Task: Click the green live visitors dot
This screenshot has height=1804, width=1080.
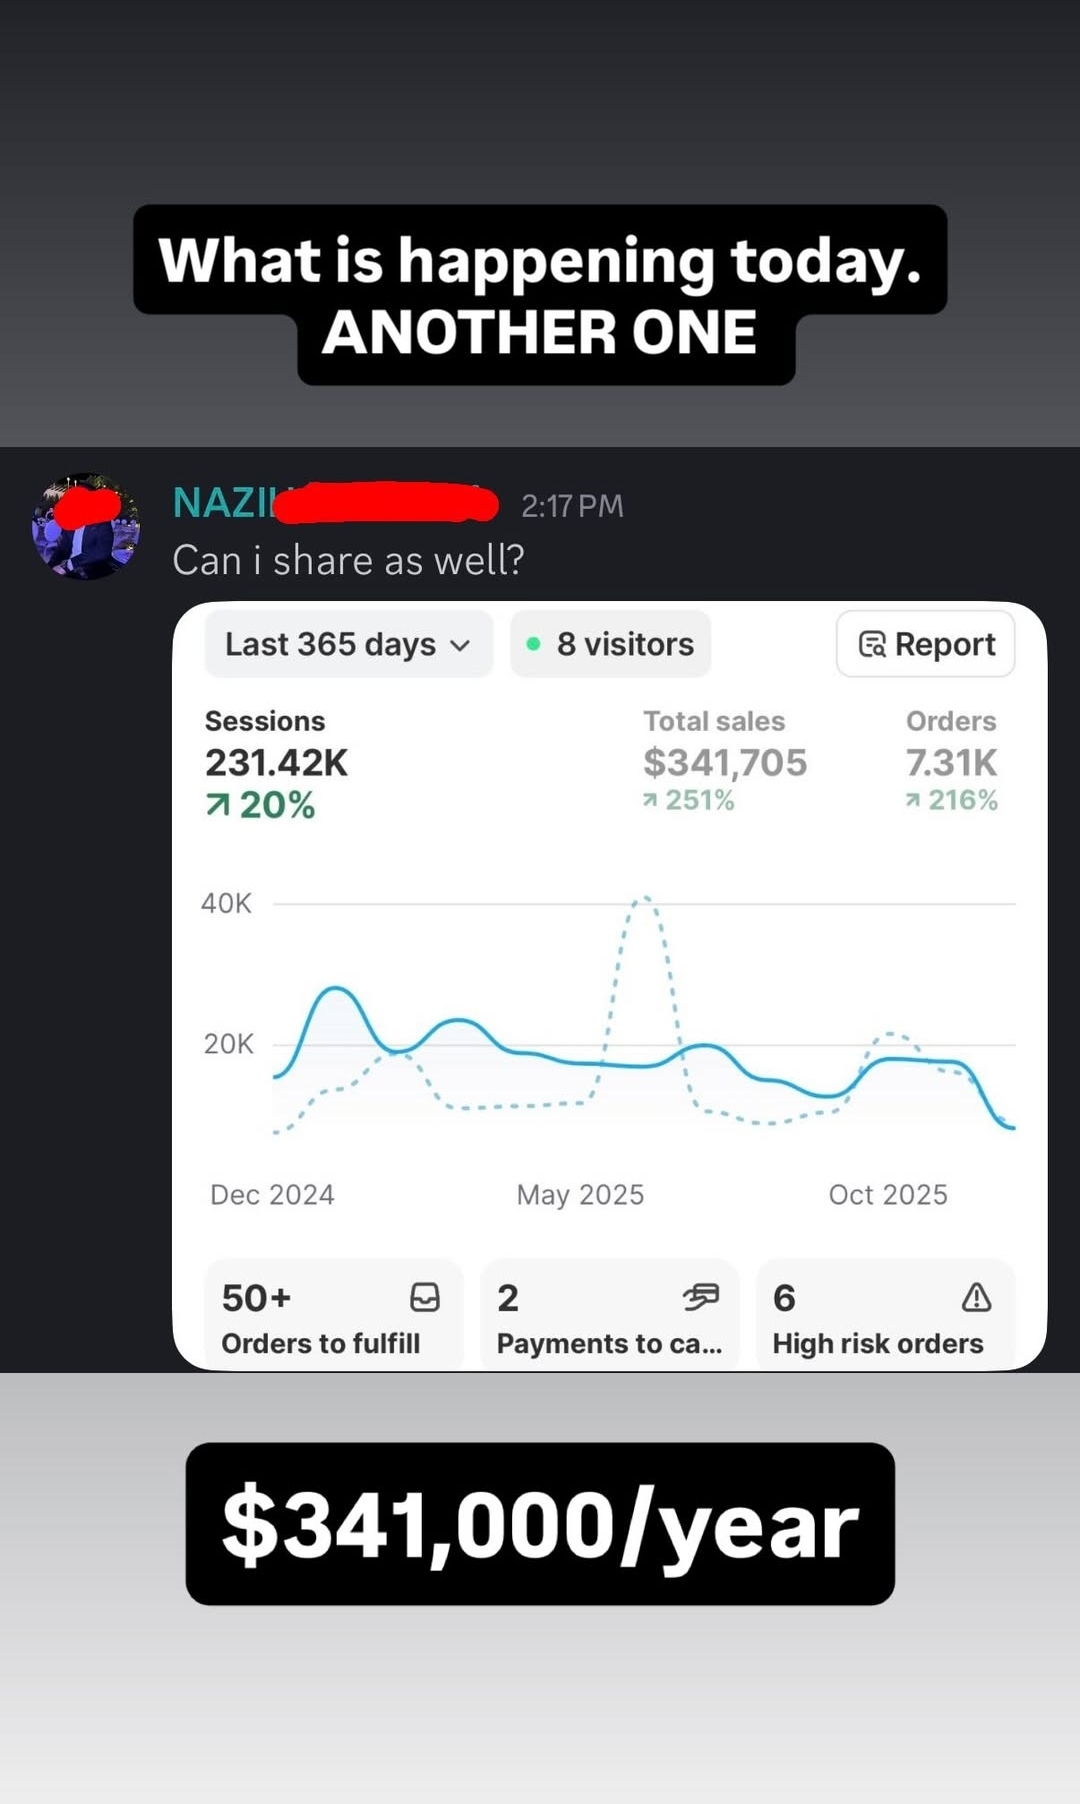Action: pyautogui.click(x=534, y=645)
